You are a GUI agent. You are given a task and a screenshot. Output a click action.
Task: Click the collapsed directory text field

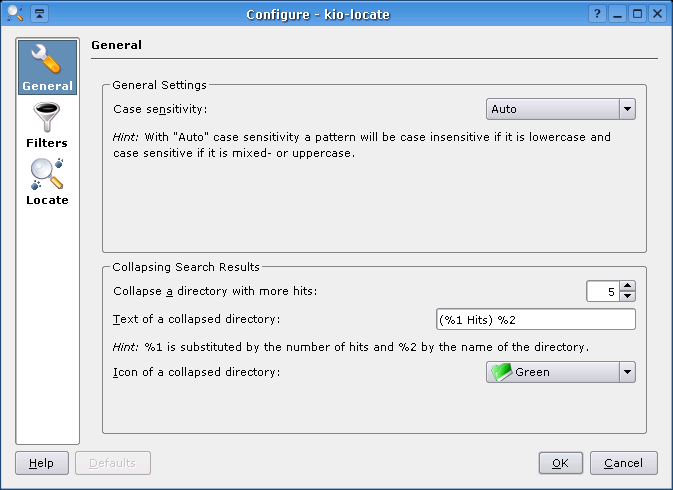tap(535, 319)
